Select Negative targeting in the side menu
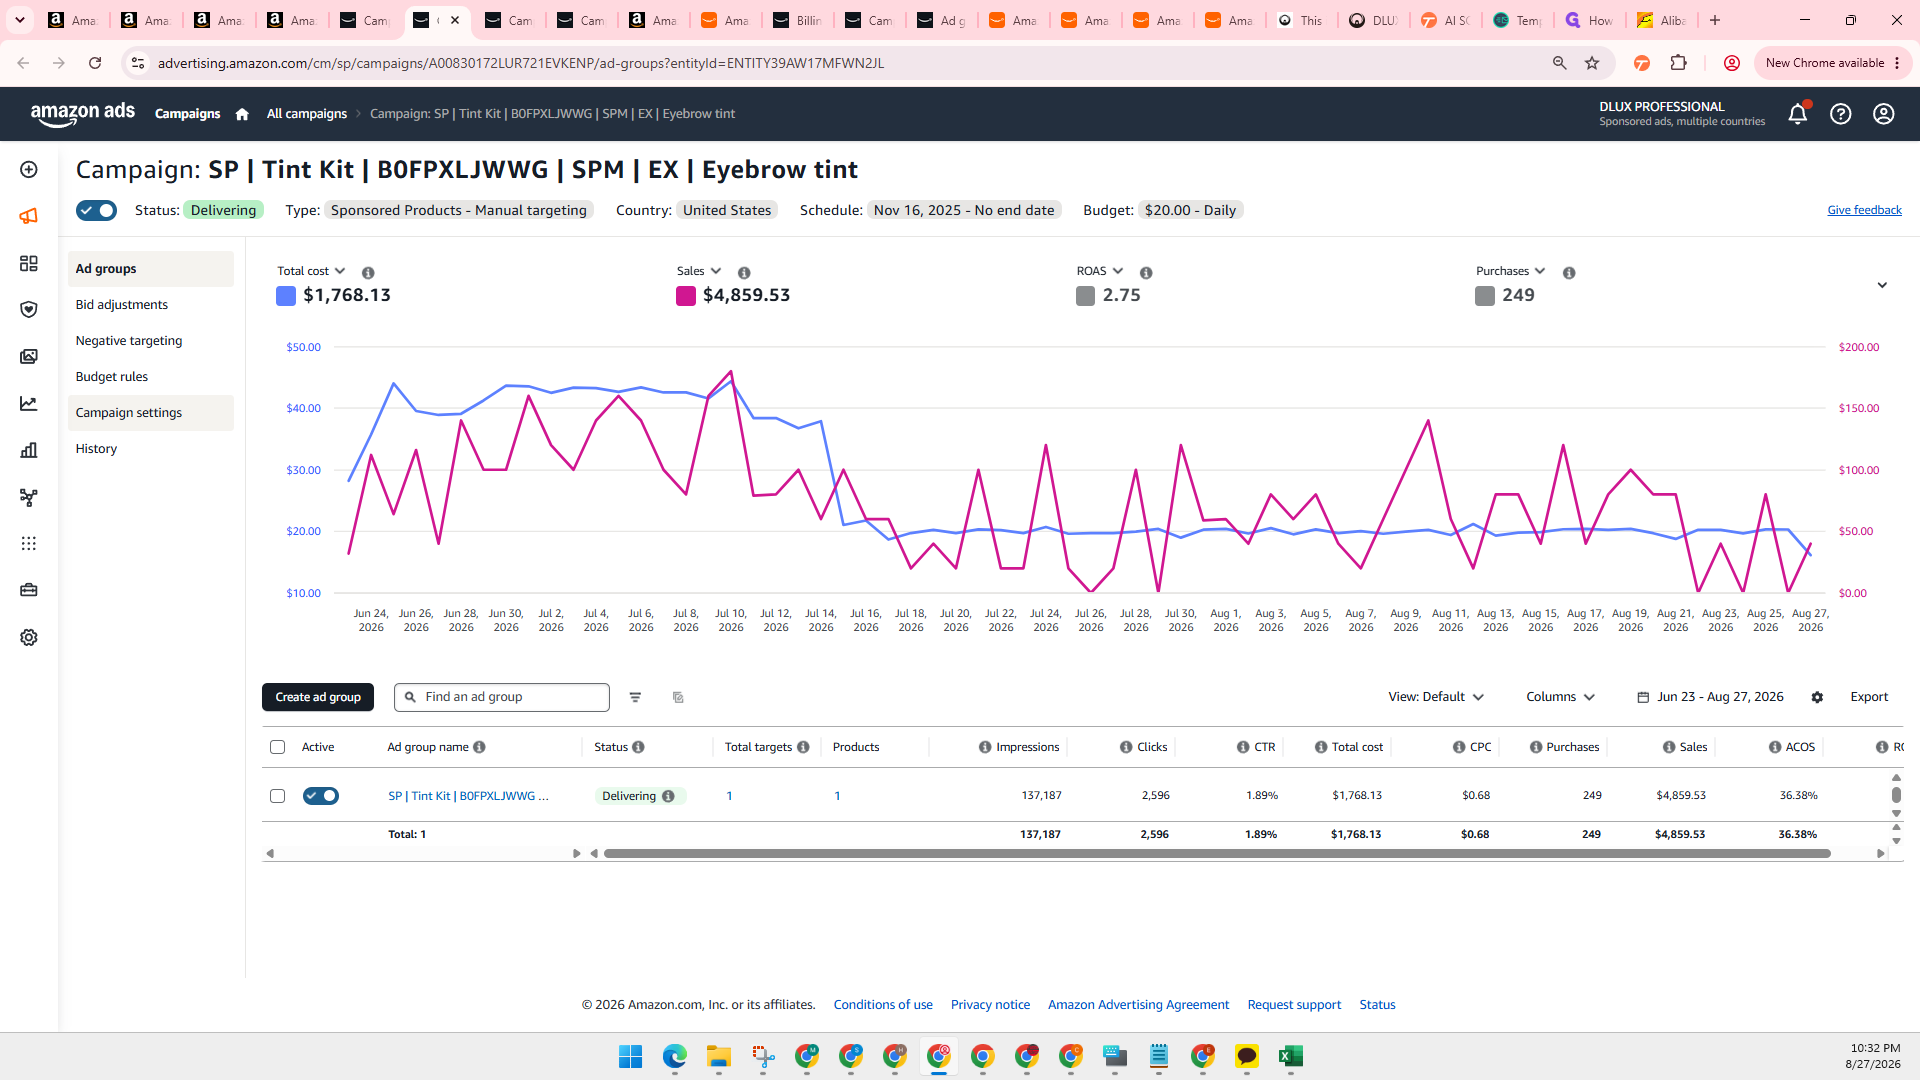This screenshot has width=1920, height=1080. [151, 341]
